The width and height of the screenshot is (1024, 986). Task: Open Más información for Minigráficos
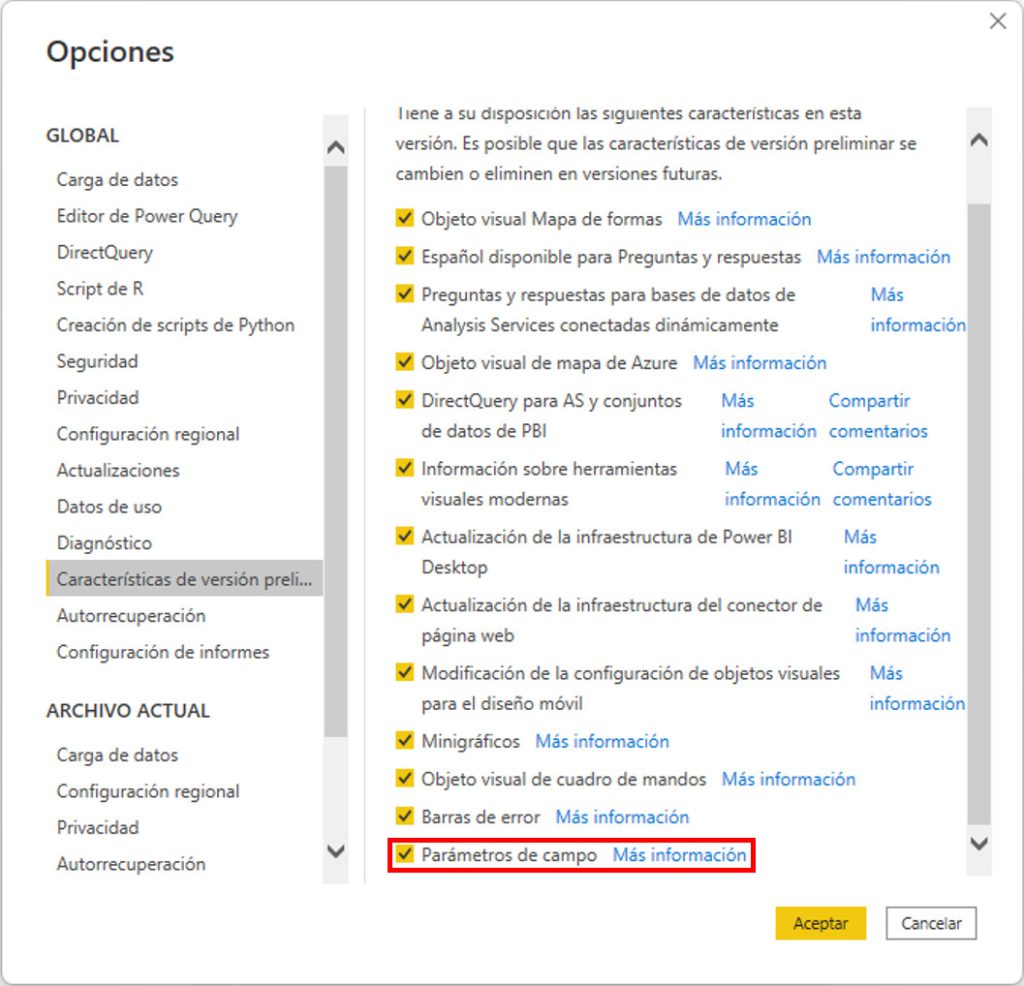(x=602, y=741)
